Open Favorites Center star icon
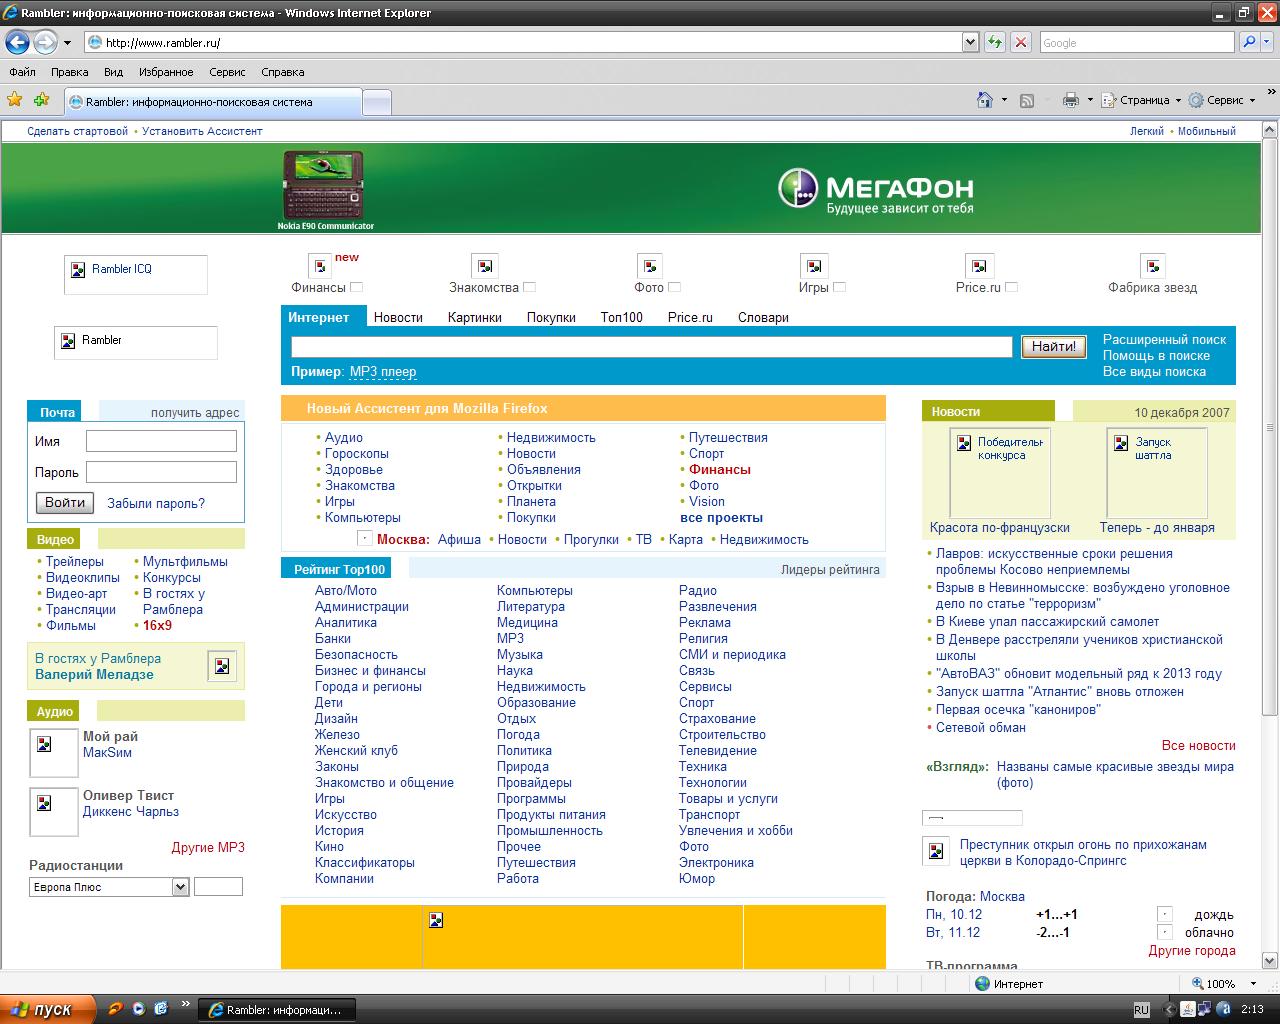This screenshot has width=1280, height=1024. pyautogui.click(x=15, y=100)
